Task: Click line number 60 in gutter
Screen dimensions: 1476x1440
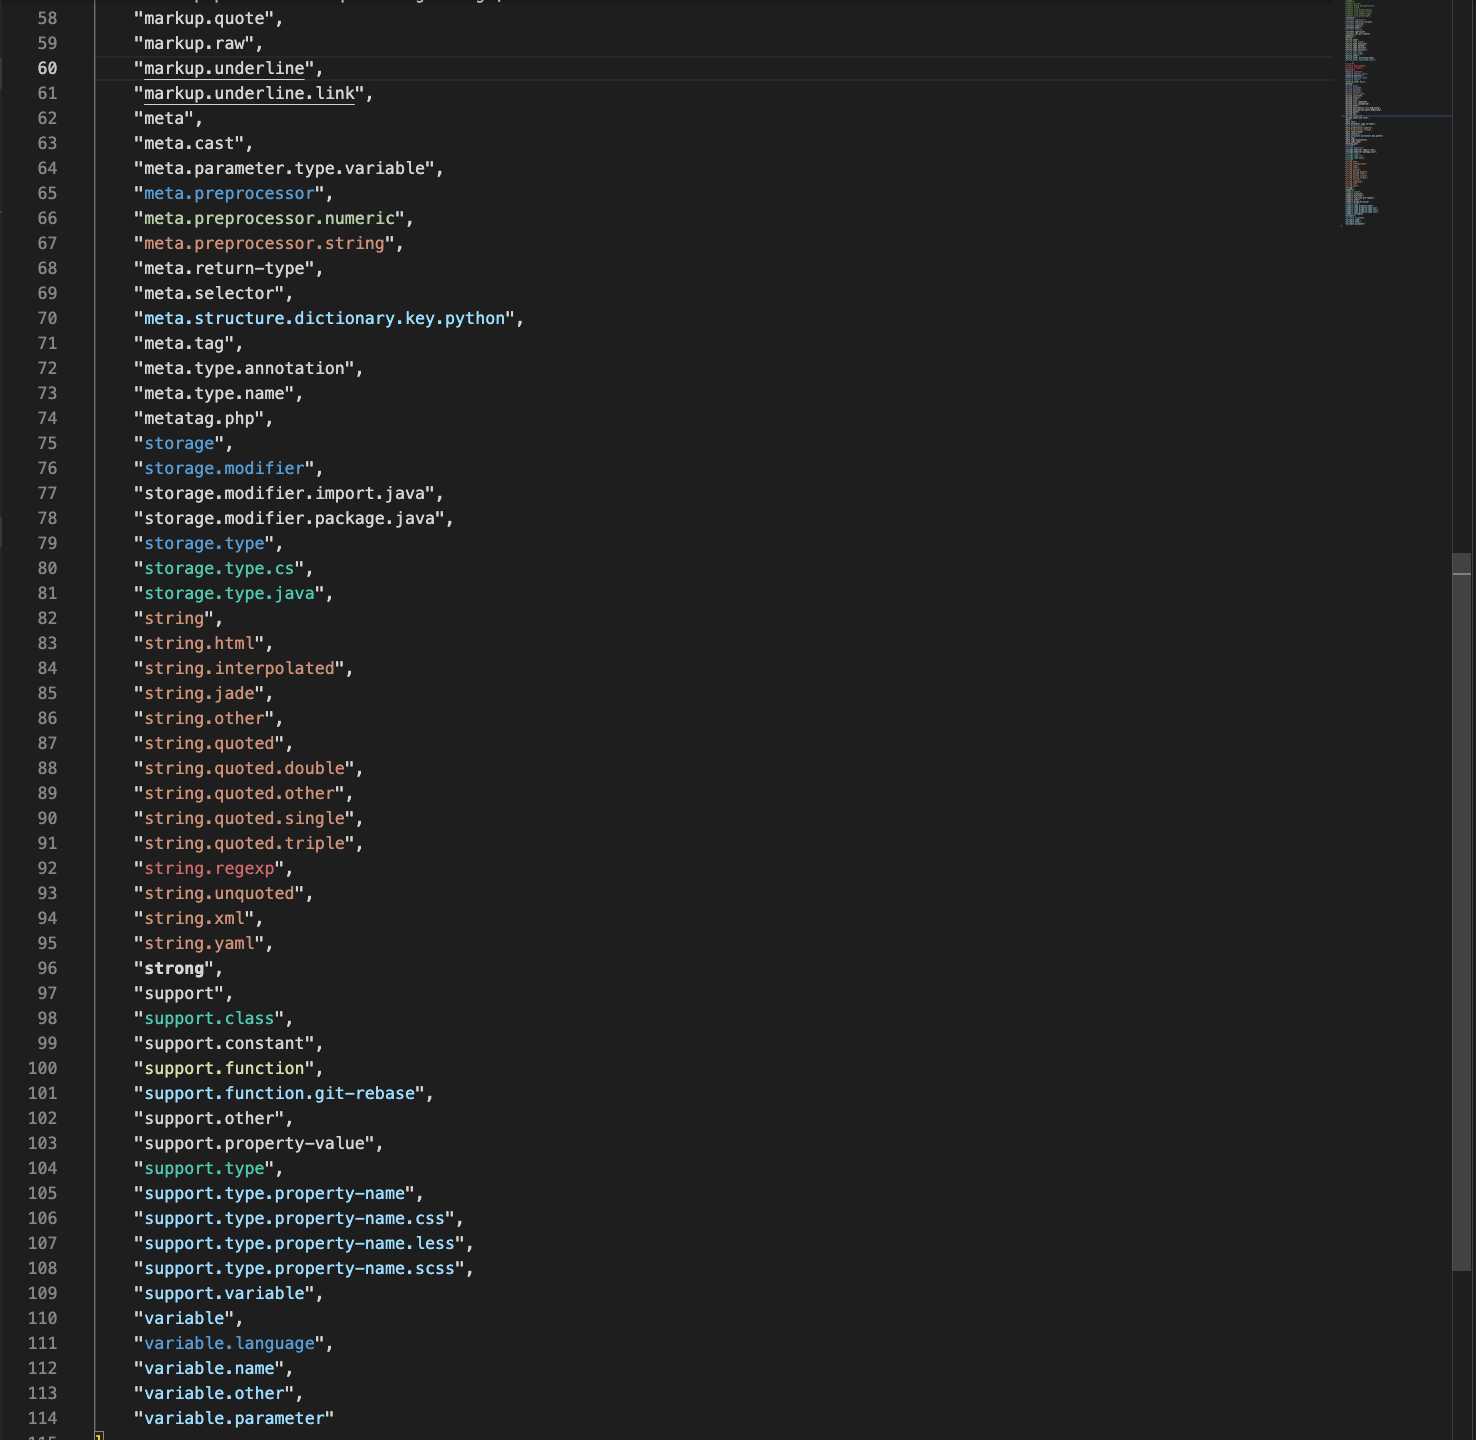Action: point(47,68)
